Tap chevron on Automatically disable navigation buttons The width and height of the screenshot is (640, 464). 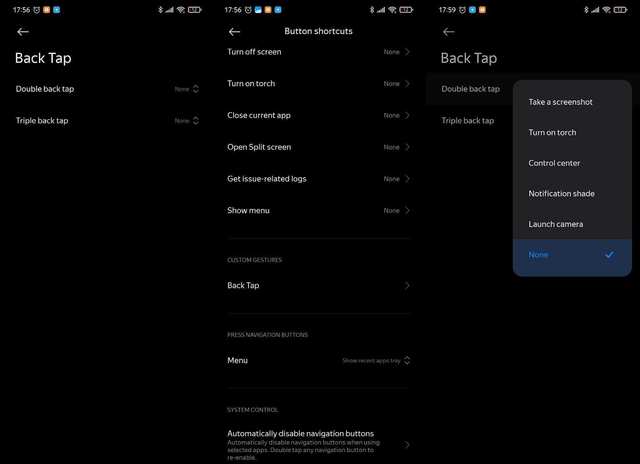click(407, 444)
